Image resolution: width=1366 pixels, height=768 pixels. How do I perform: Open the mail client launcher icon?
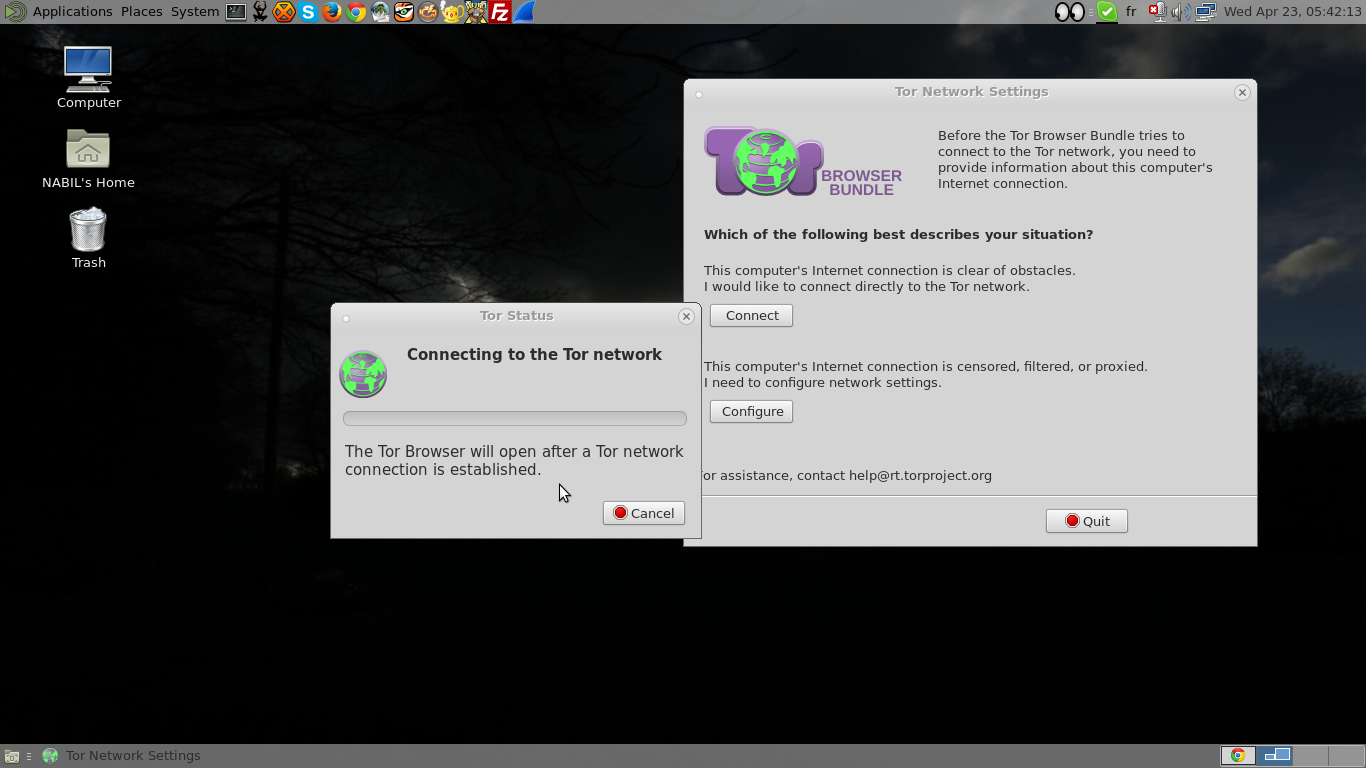pos(380,12)
